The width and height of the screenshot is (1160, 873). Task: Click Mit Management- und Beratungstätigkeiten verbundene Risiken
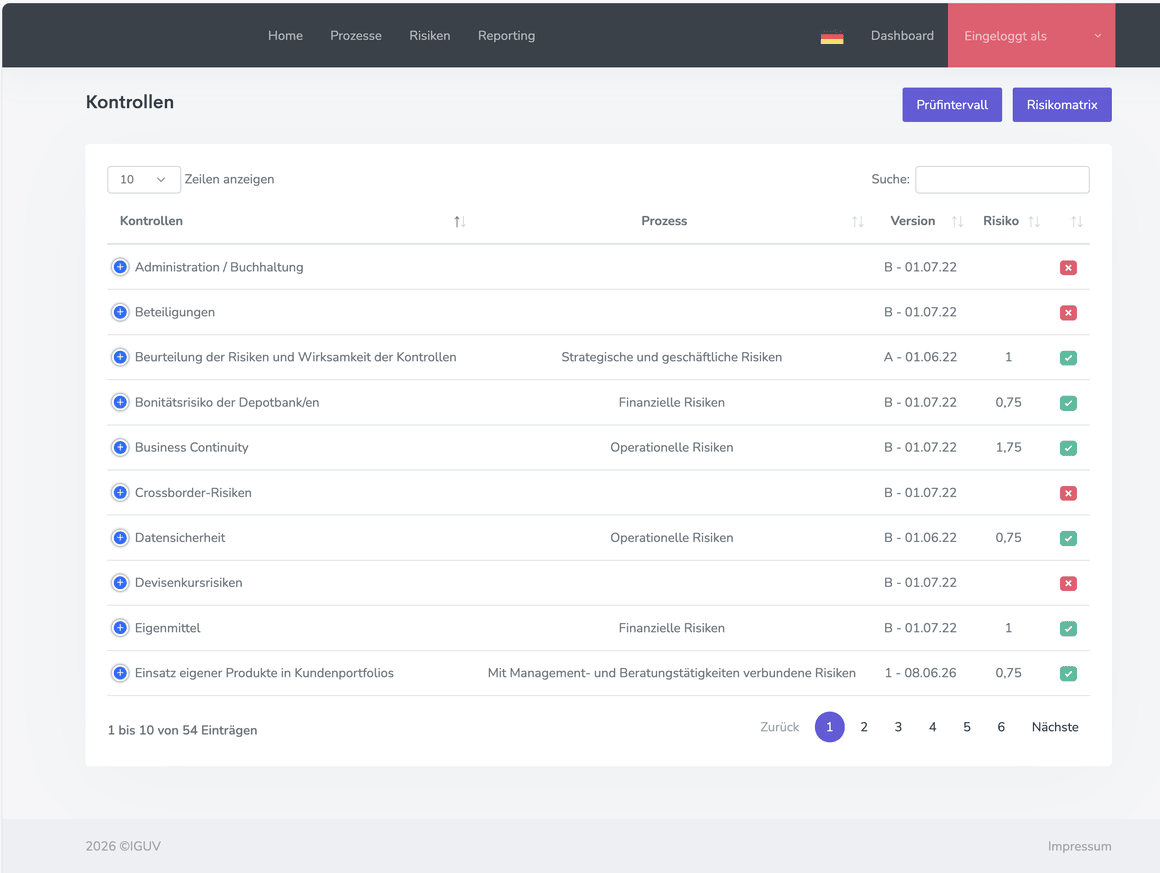click(x=671, y=673)
